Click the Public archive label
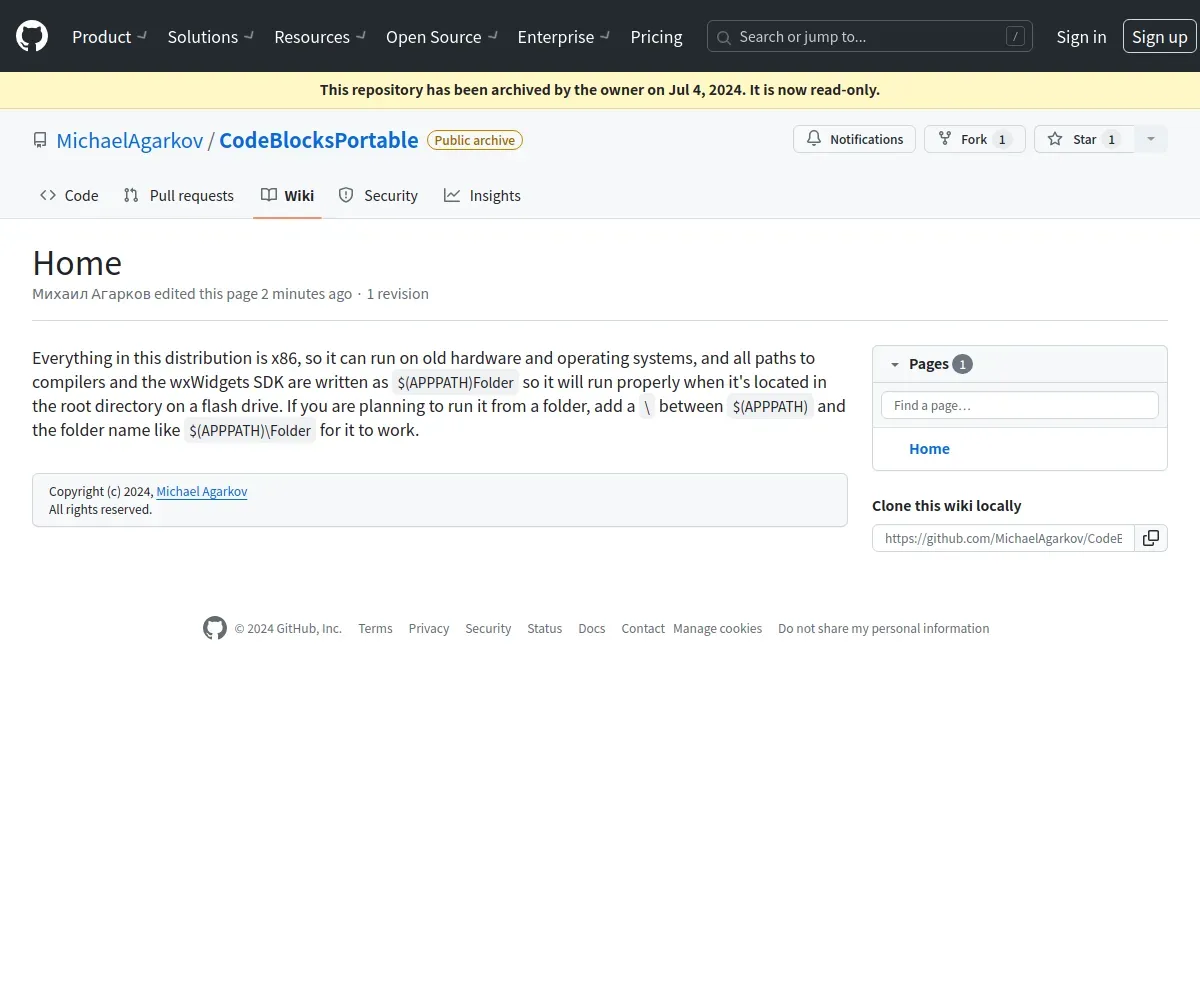1200x1000 pixels. [475, 140]
